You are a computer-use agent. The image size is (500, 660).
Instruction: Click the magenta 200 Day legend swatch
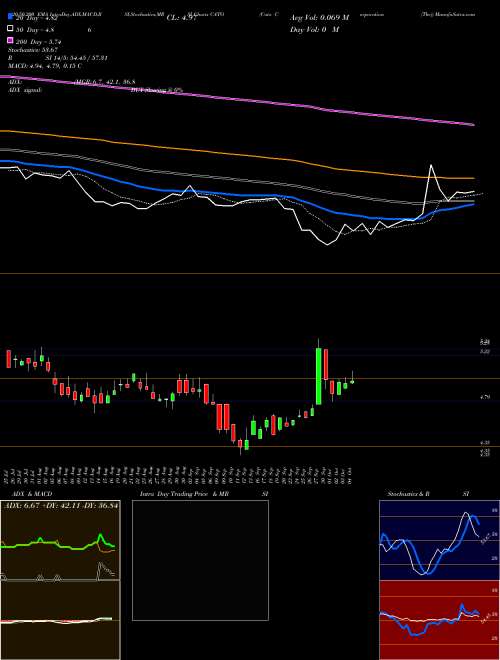10,41
